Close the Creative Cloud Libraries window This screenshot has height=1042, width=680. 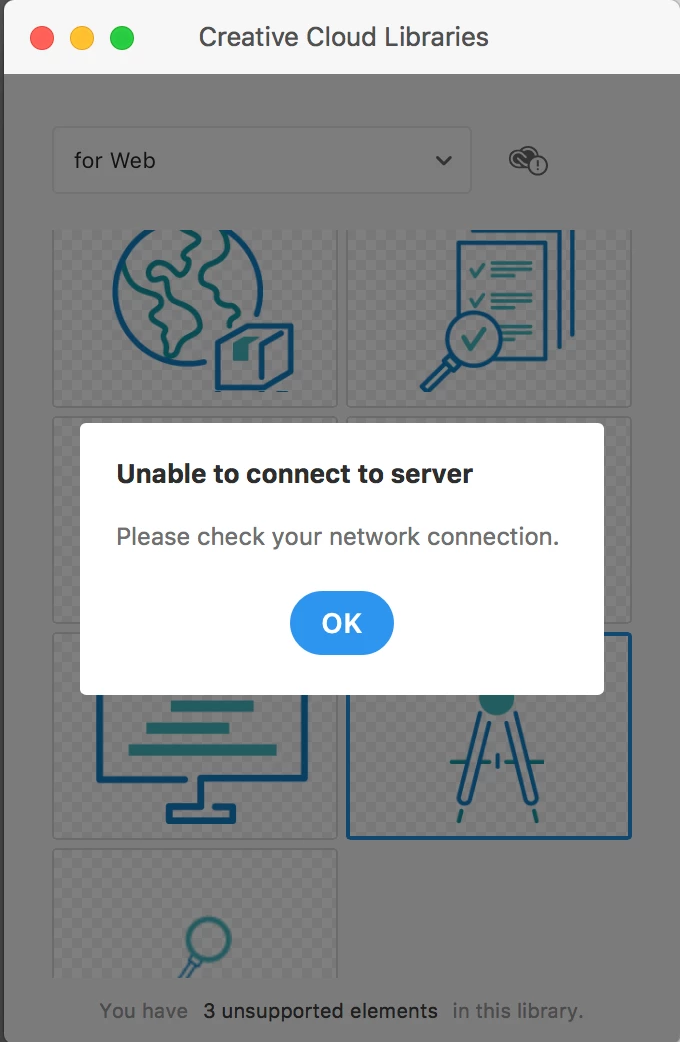coord(42,38)
